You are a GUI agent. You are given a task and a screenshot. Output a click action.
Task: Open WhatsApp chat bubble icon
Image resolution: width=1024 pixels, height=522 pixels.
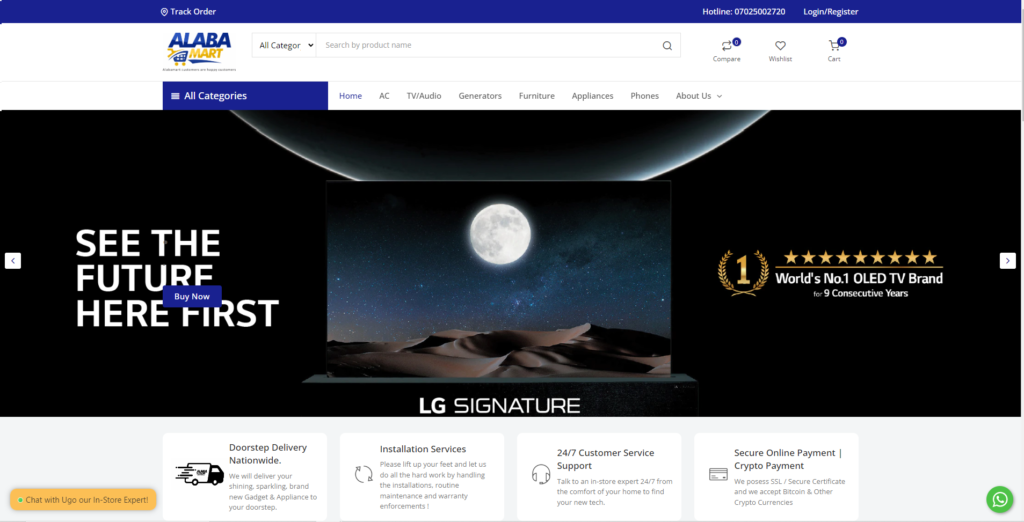(x=999, y=500)
